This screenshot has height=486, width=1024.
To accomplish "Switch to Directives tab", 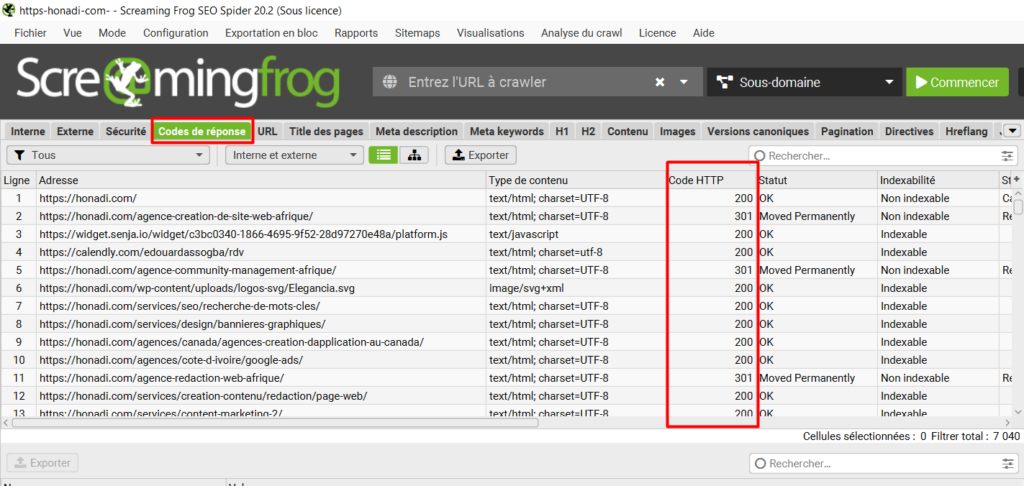I will (x=909, y=131).
